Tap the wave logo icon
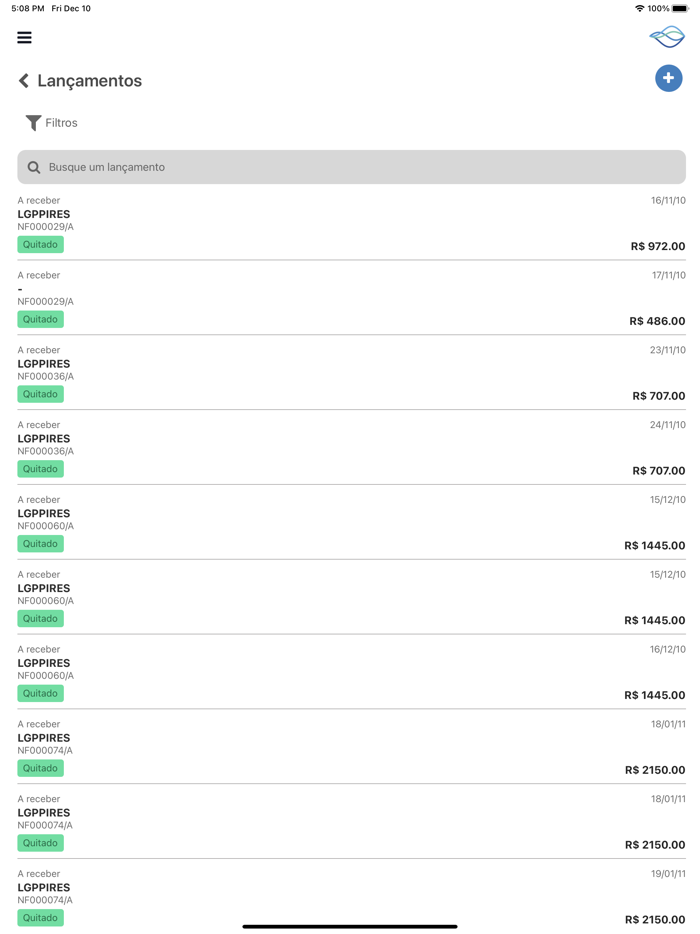 [x=667, y=37]
